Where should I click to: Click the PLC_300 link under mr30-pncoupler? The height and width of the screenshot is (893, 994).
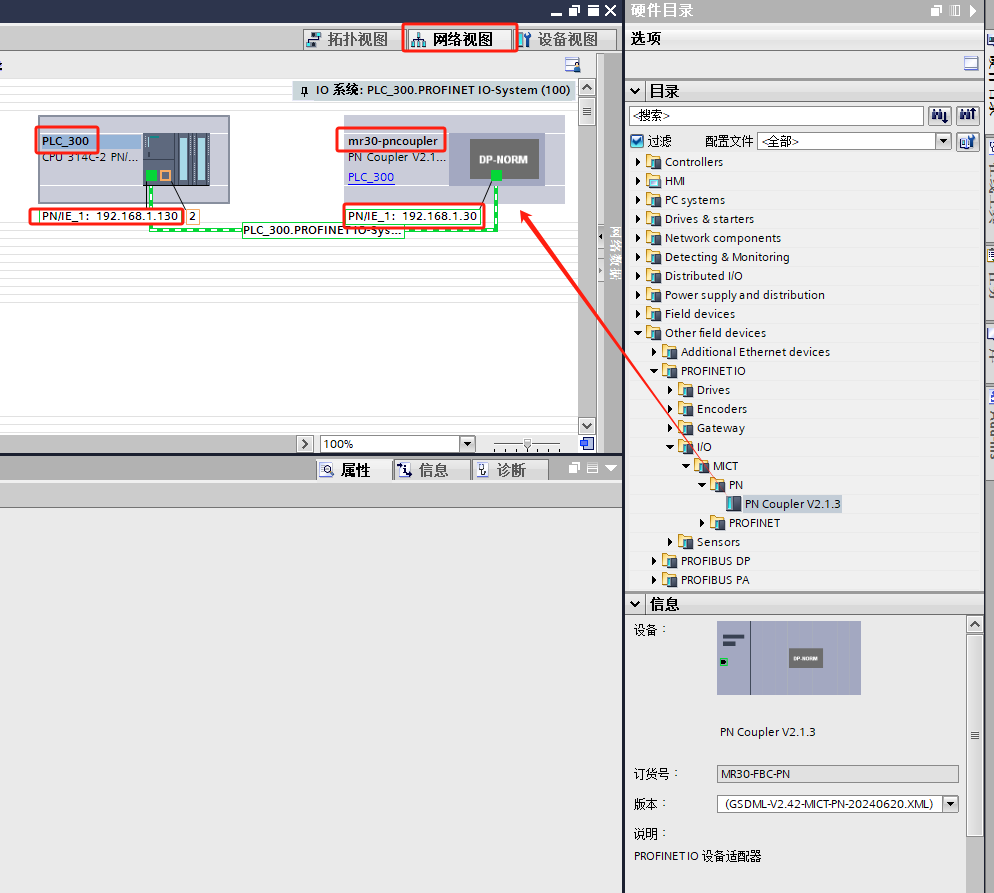point(371,177)
